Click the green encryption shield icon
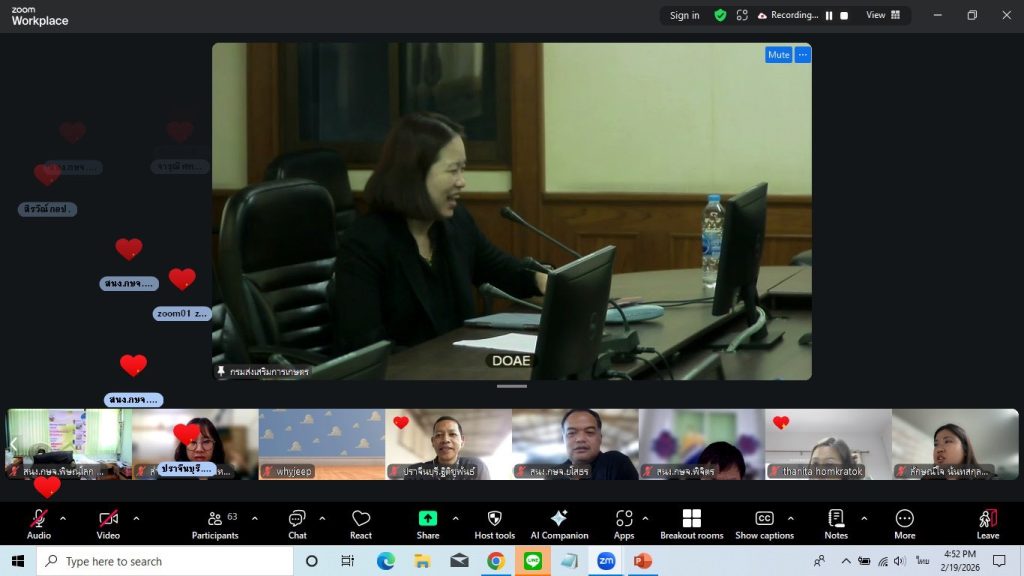This screenshot has height=576, width=1024. pyautogui.click(x=720, y=15)
